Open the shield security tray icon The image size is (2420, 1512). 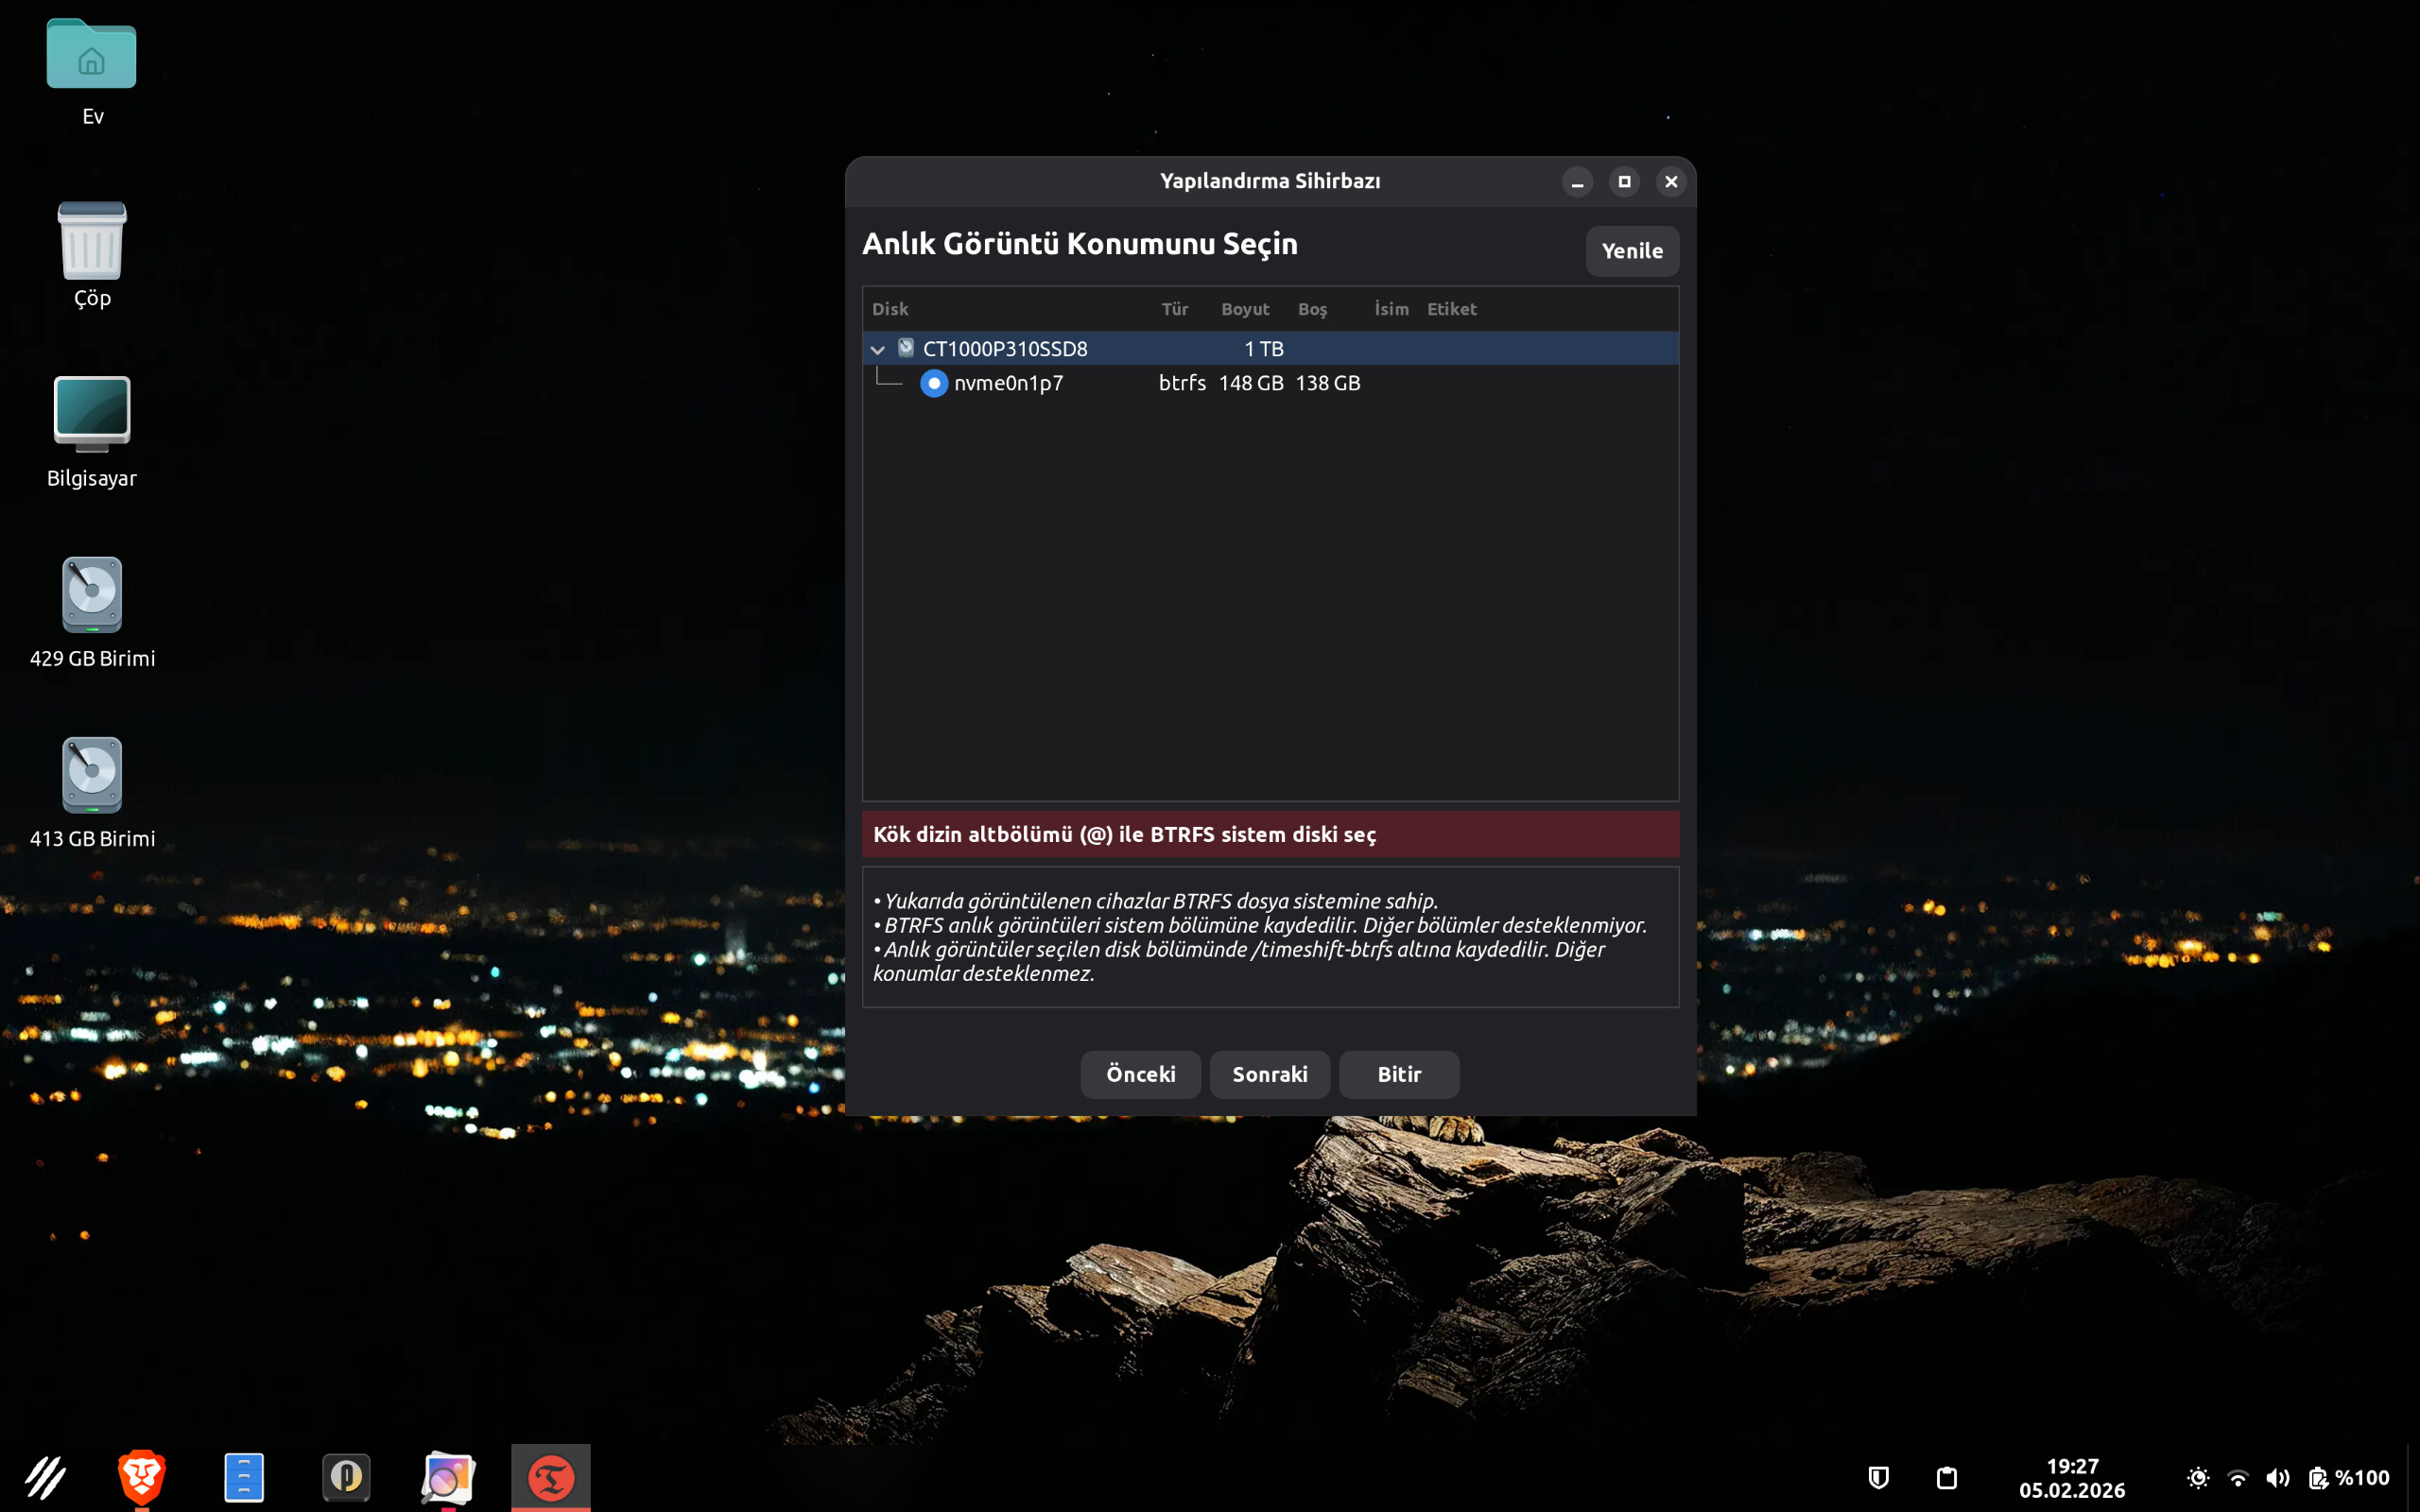click(x=1878, y=1477)
